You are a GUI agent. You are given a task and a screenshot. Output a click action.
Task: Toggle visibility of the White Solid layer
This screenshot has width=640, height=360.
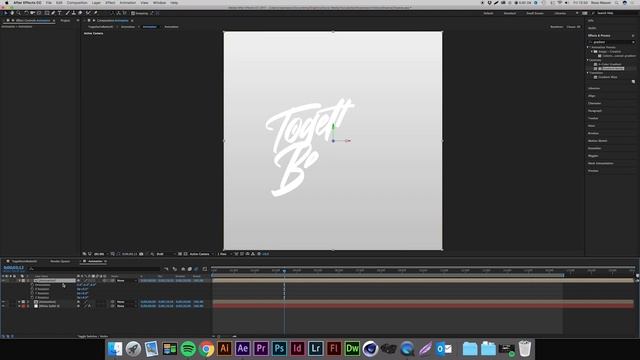(3, 306)
